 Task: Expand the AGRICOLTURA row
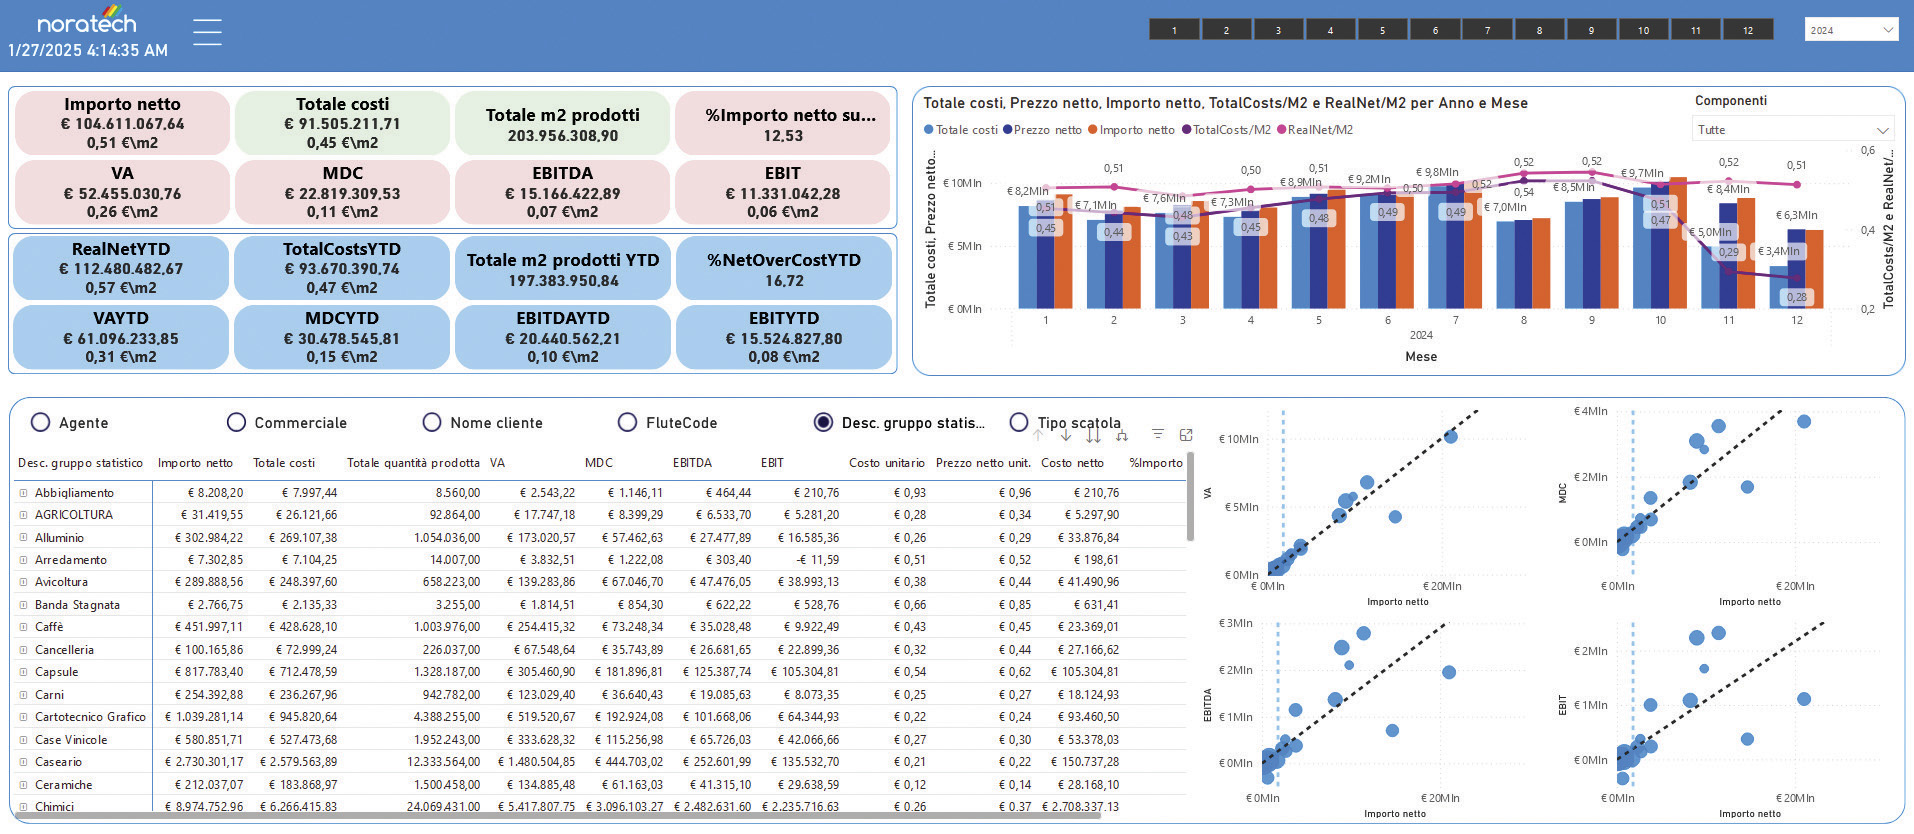tap(23, 515)
